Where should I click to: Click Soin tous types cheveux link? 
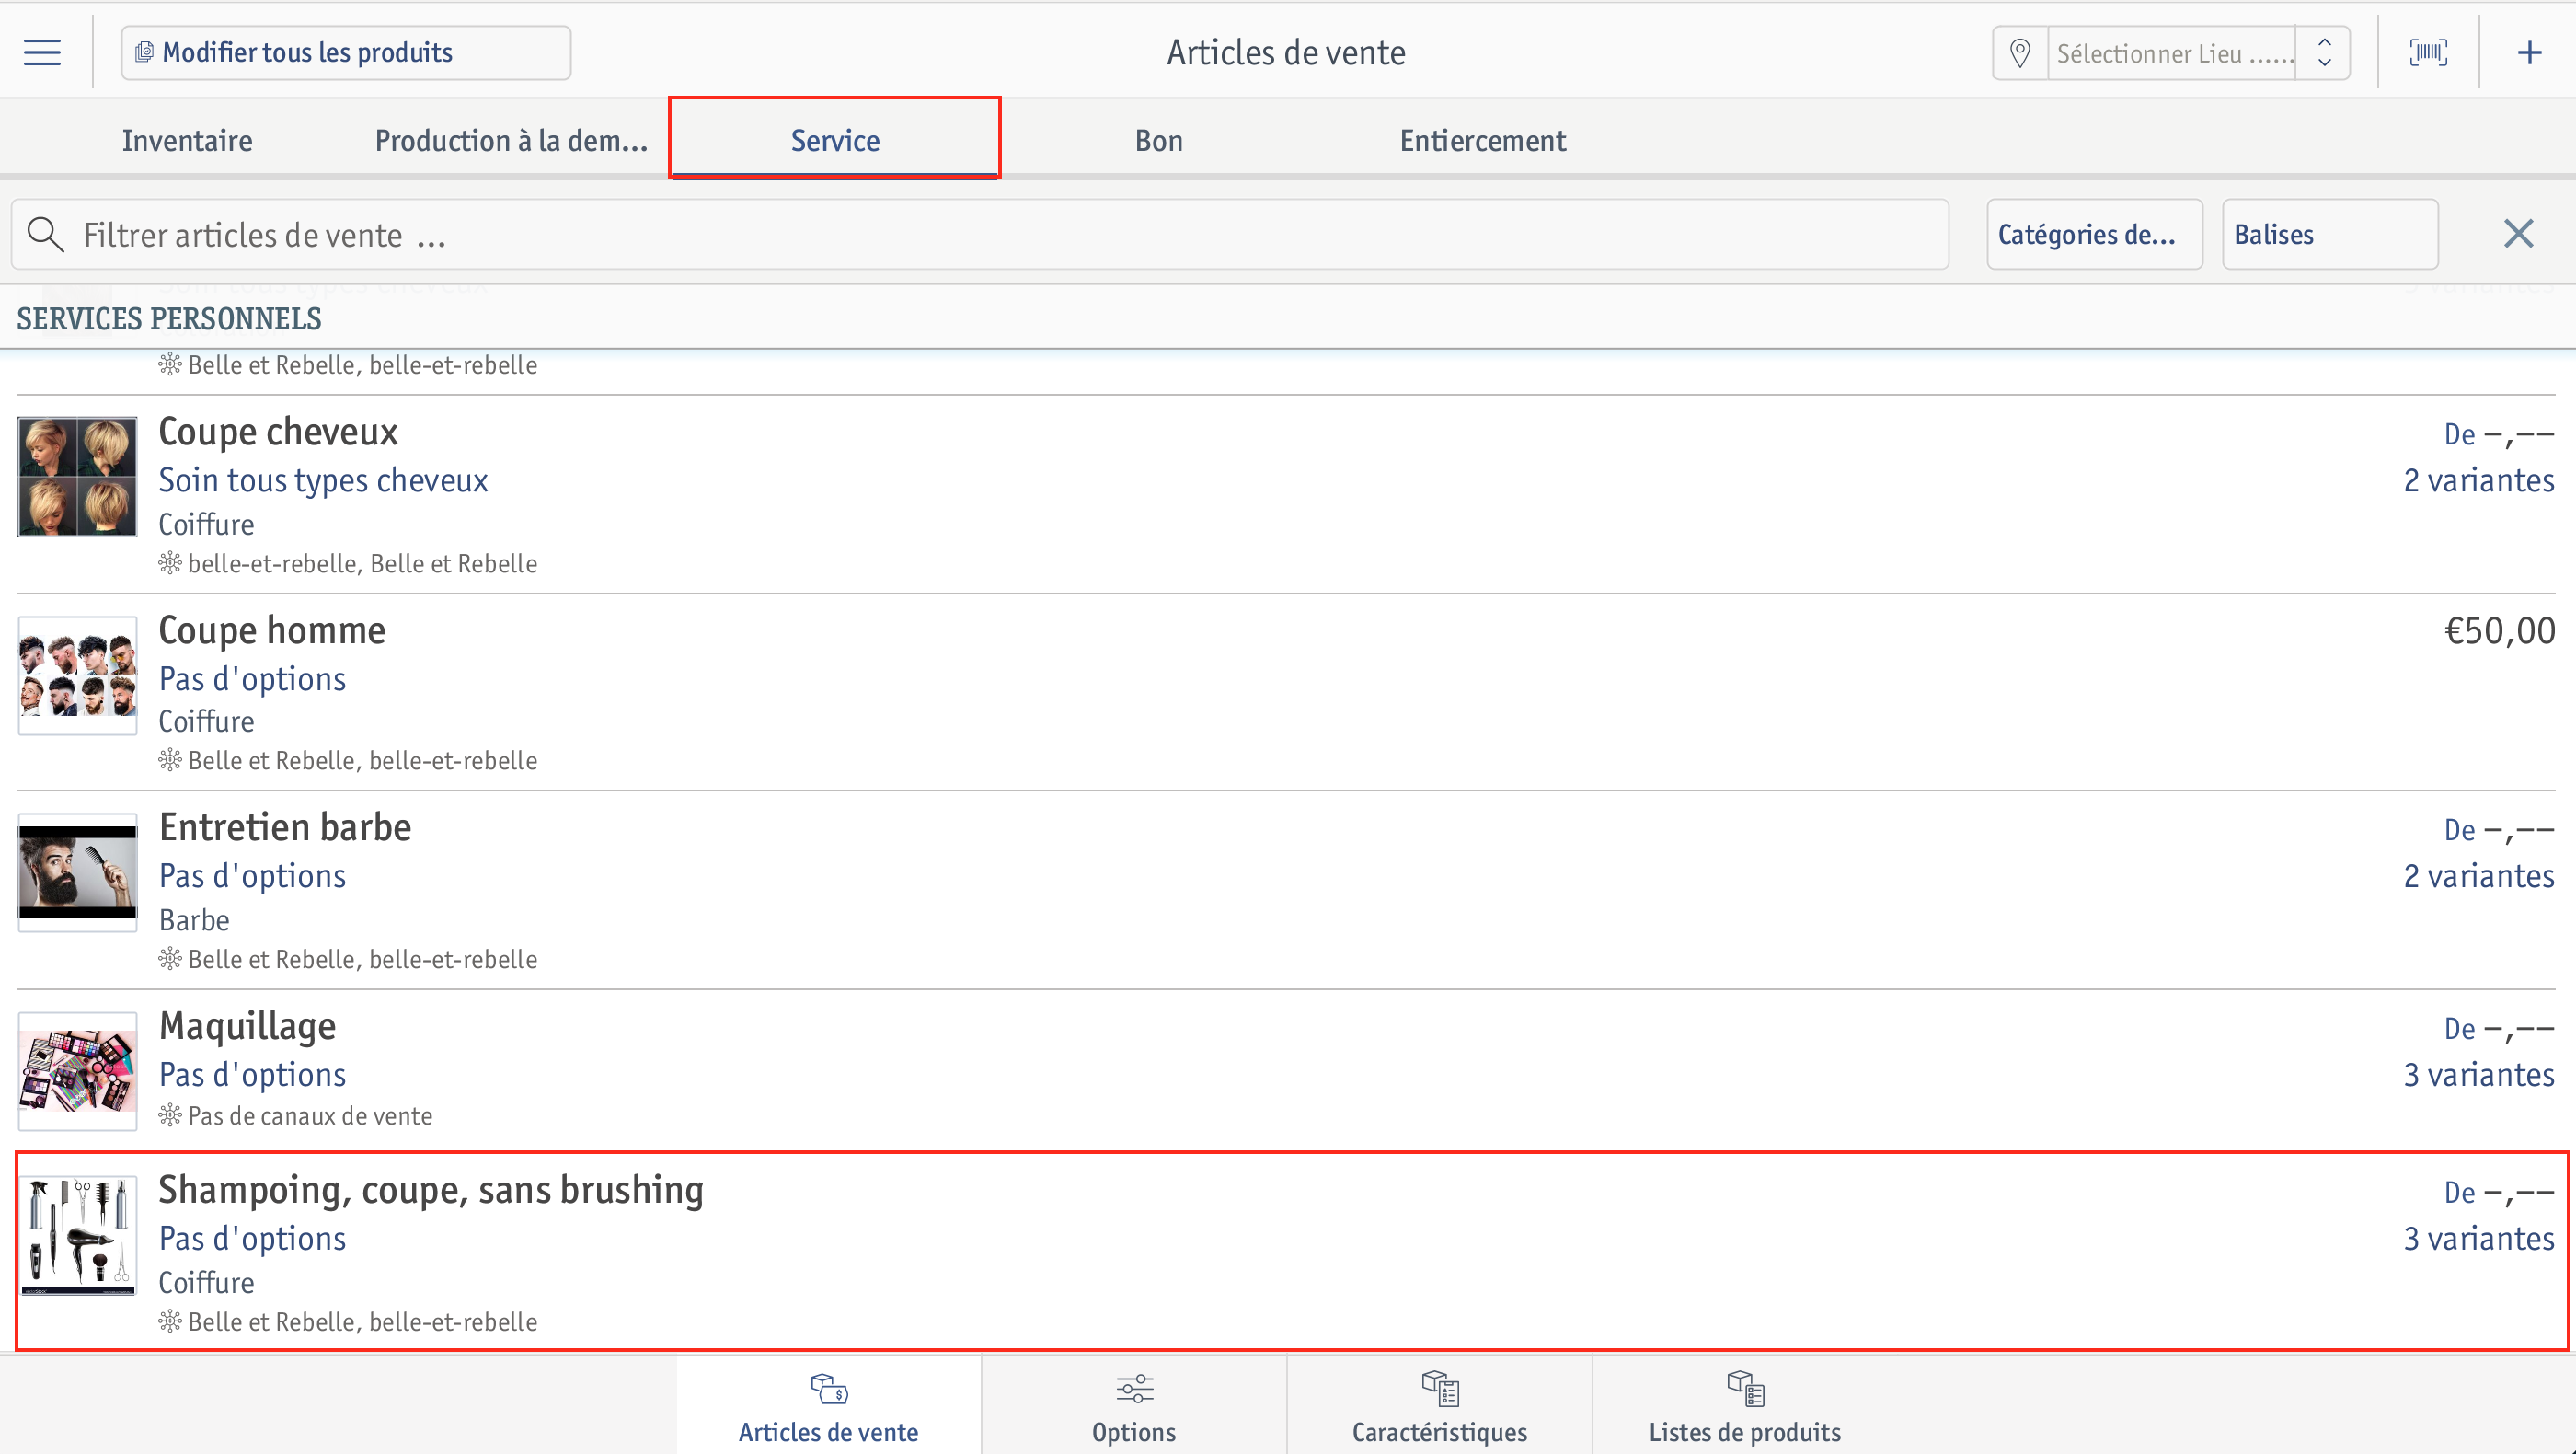click(x=323, y=480)
